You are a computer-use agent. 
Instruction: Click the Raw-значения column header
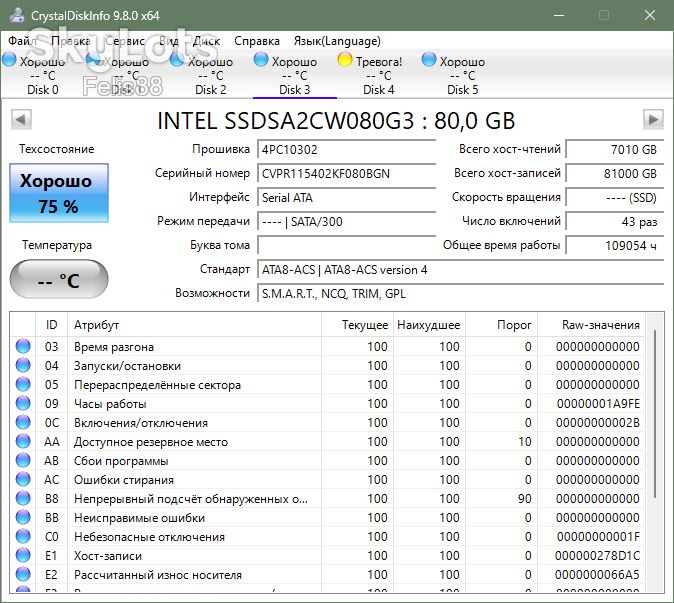(591, 325)
